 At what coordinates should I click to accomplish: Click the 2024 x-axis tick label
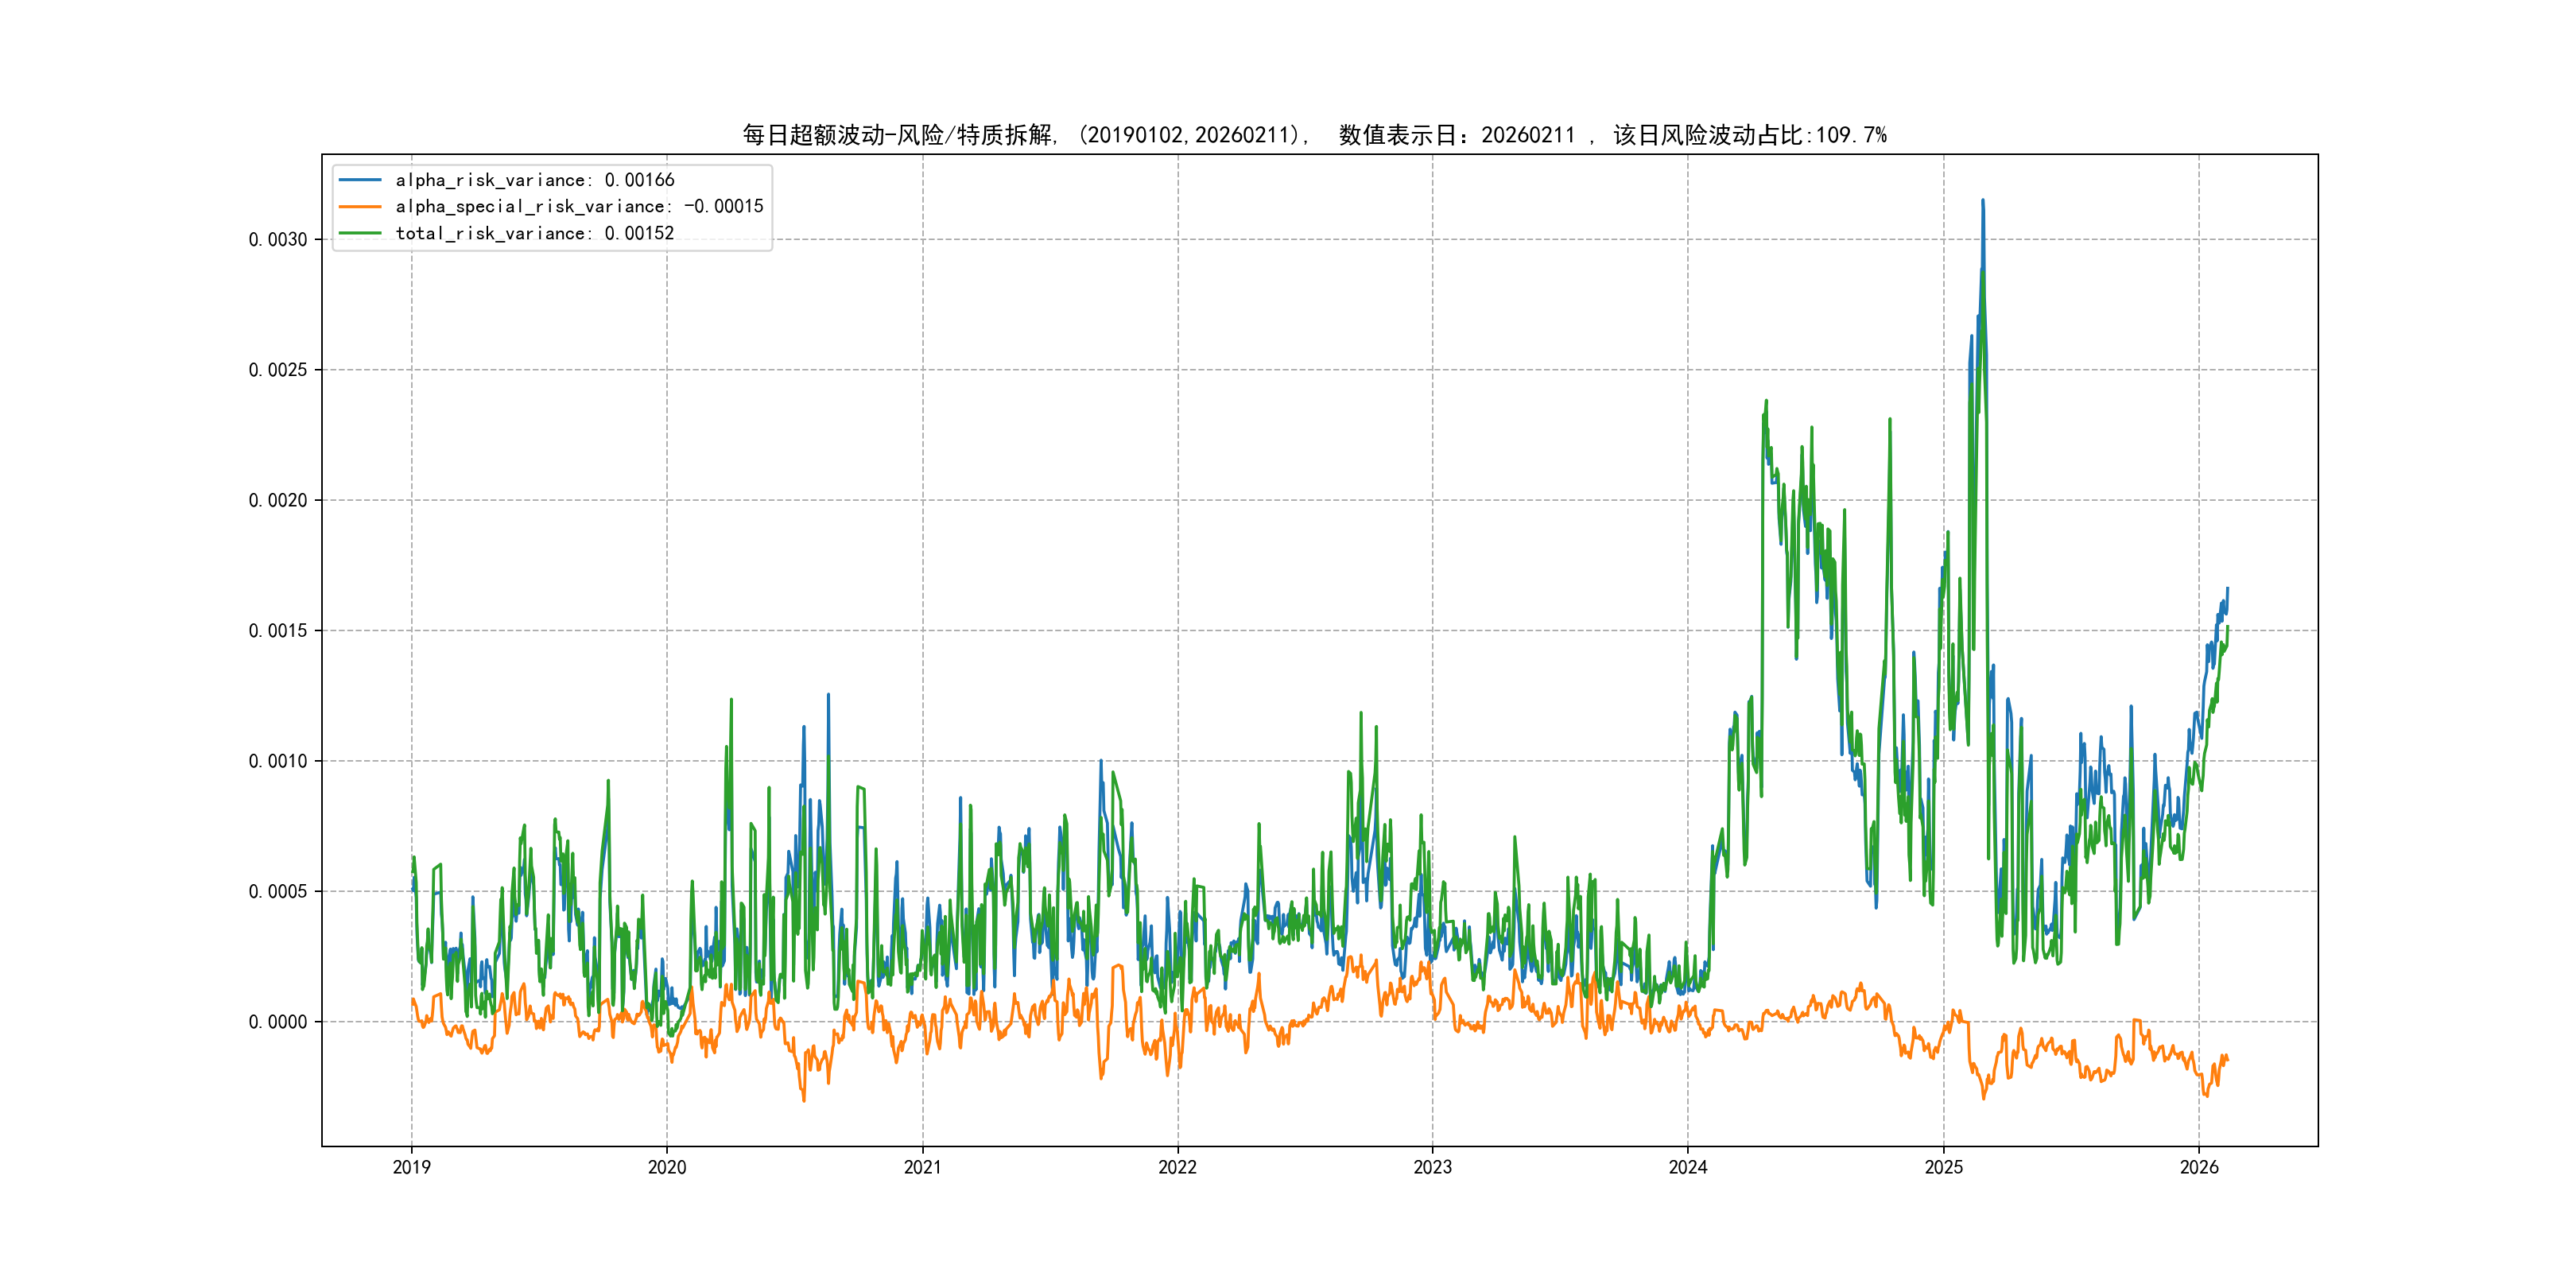tap(1688, 1167)
